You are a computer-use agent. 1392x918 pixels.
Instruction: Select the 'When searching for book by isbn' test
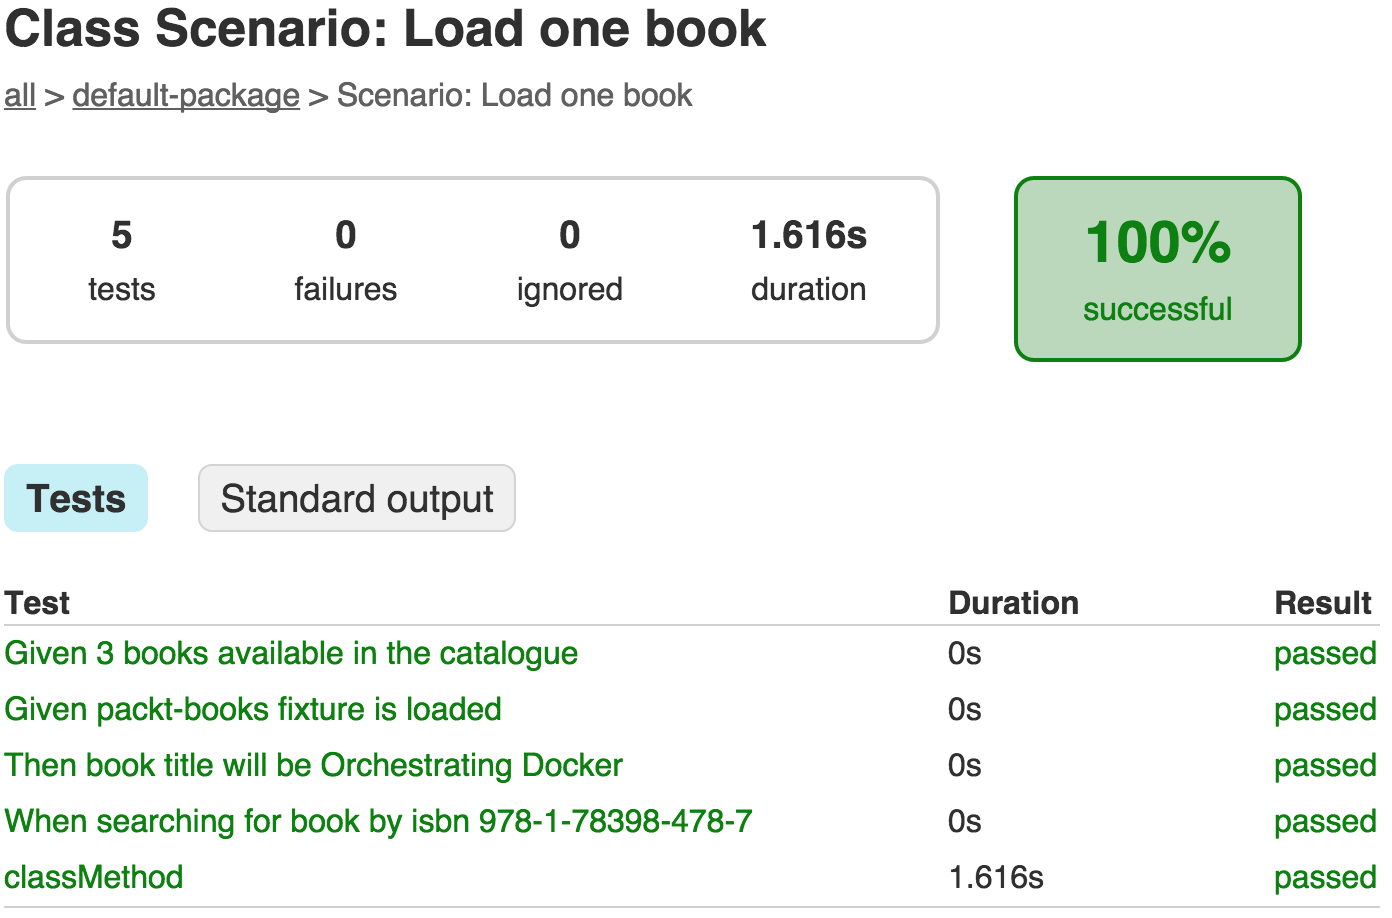(378, 821)
